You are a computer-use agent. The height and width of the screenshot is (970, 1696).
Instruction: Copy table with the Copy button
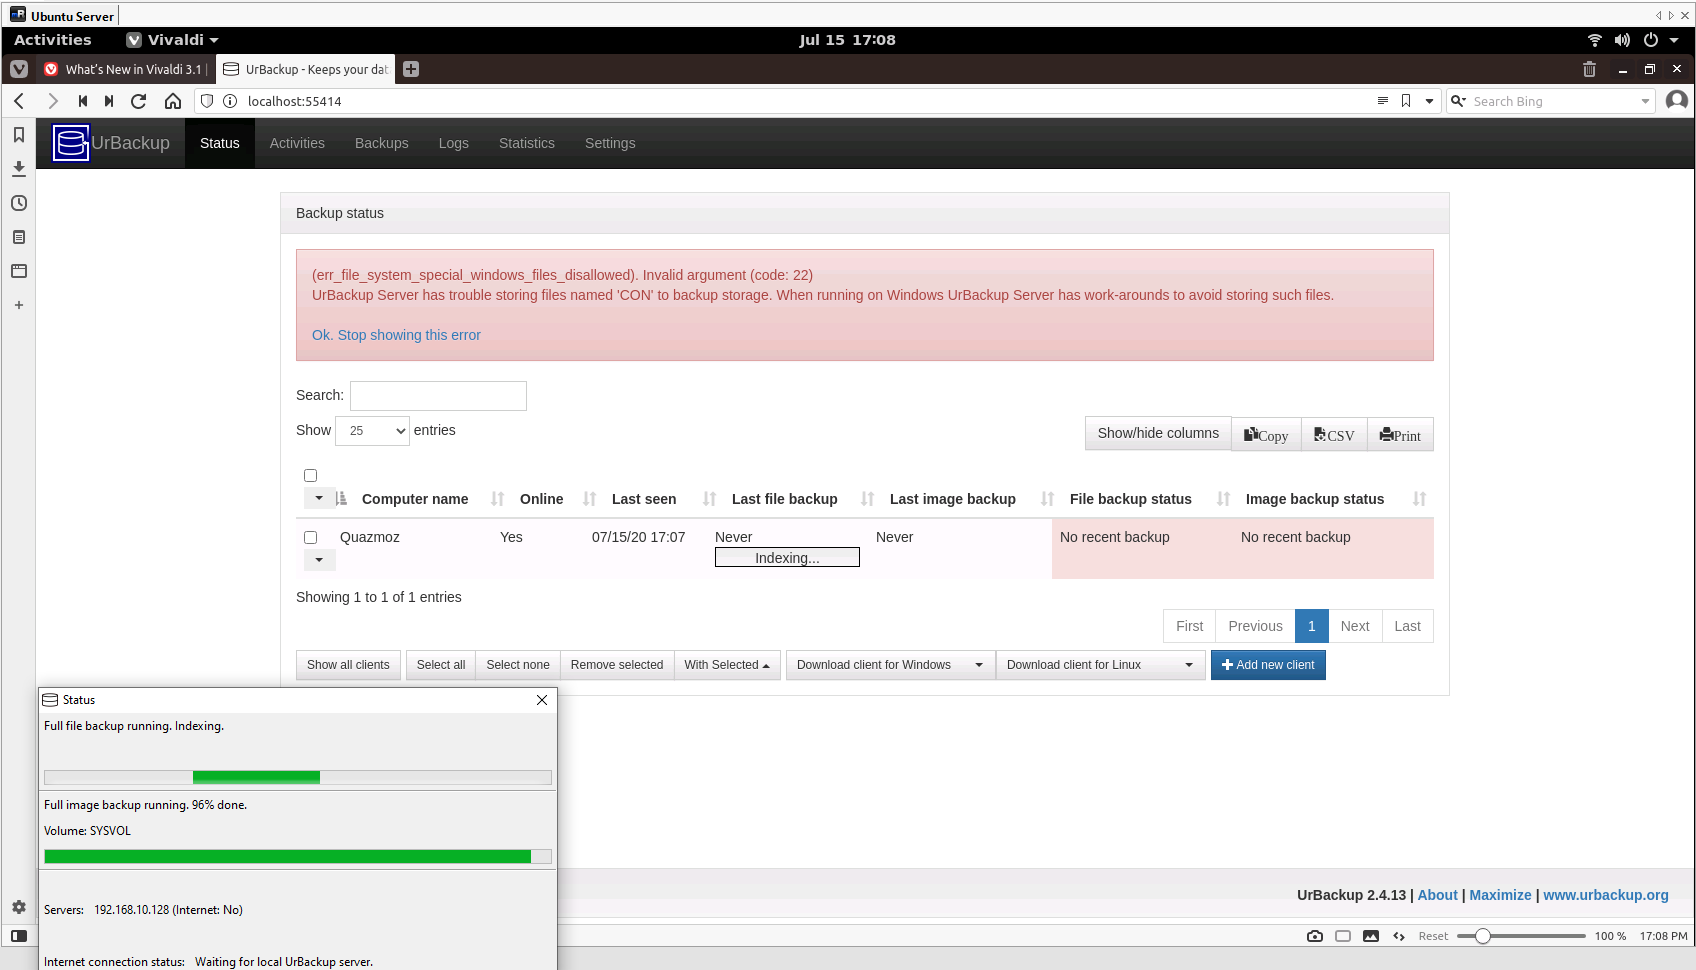click(x=1266, y=434)
